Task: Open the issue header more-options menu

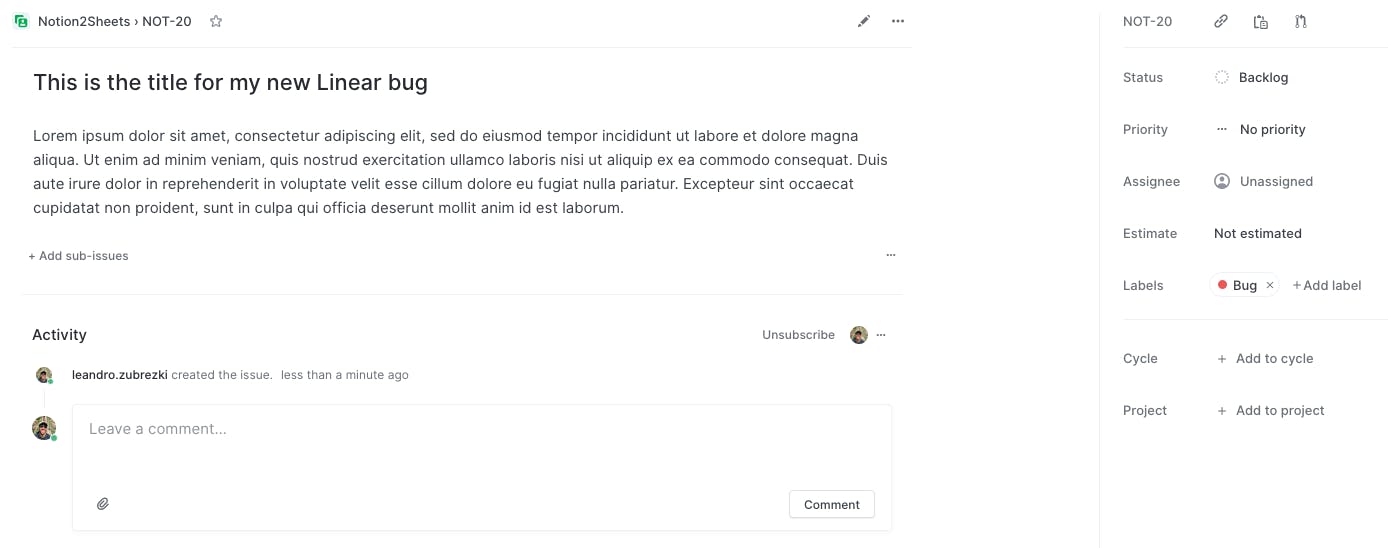Action: (898, 21)
